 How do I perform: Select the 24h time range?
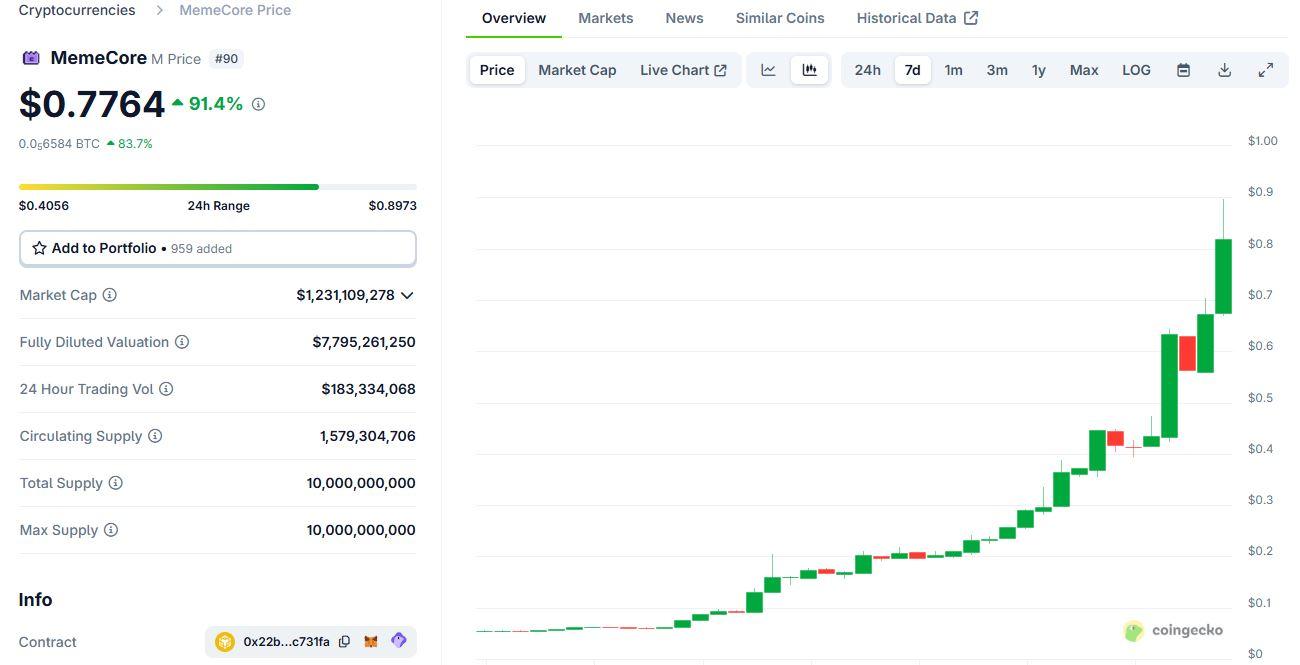tap(867, 70)
